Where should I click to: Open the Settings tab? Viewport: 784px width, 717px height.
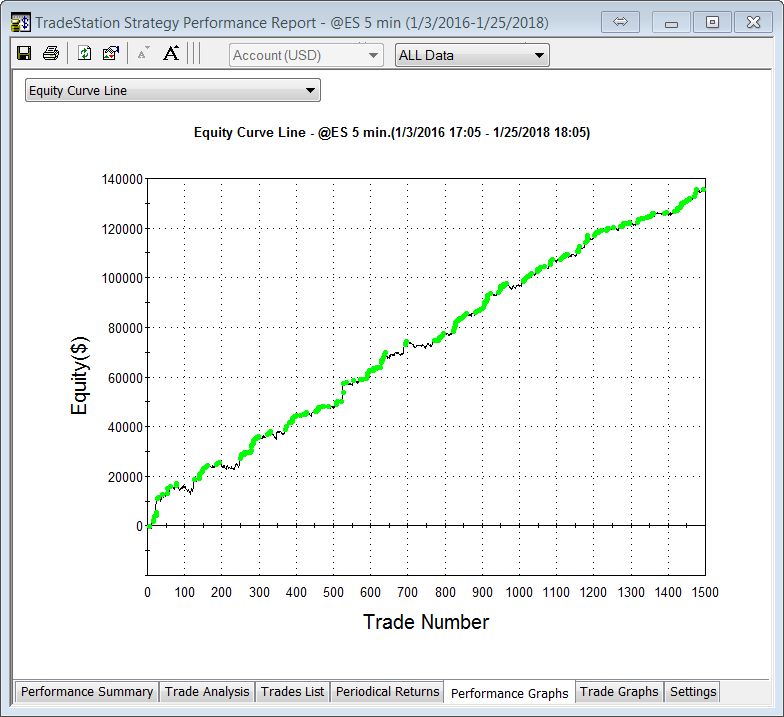pos(693,691)
